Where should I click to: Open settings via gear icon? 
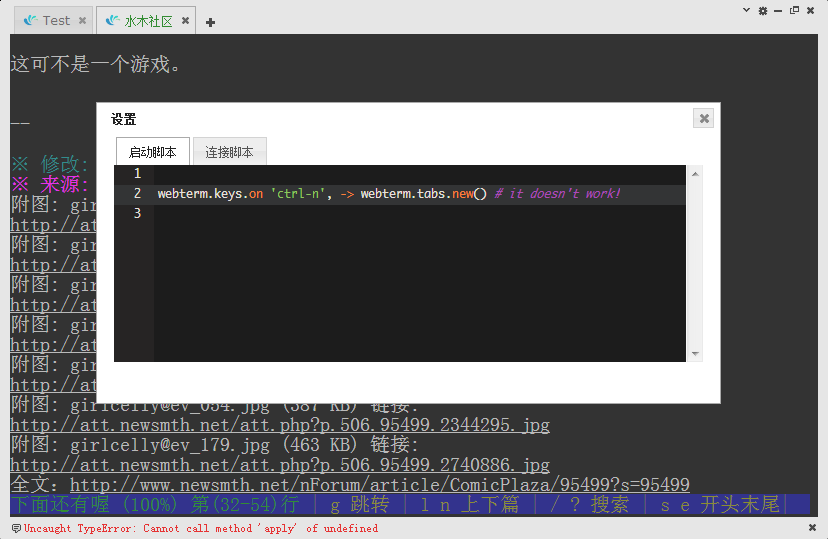[x=763, y=10]
